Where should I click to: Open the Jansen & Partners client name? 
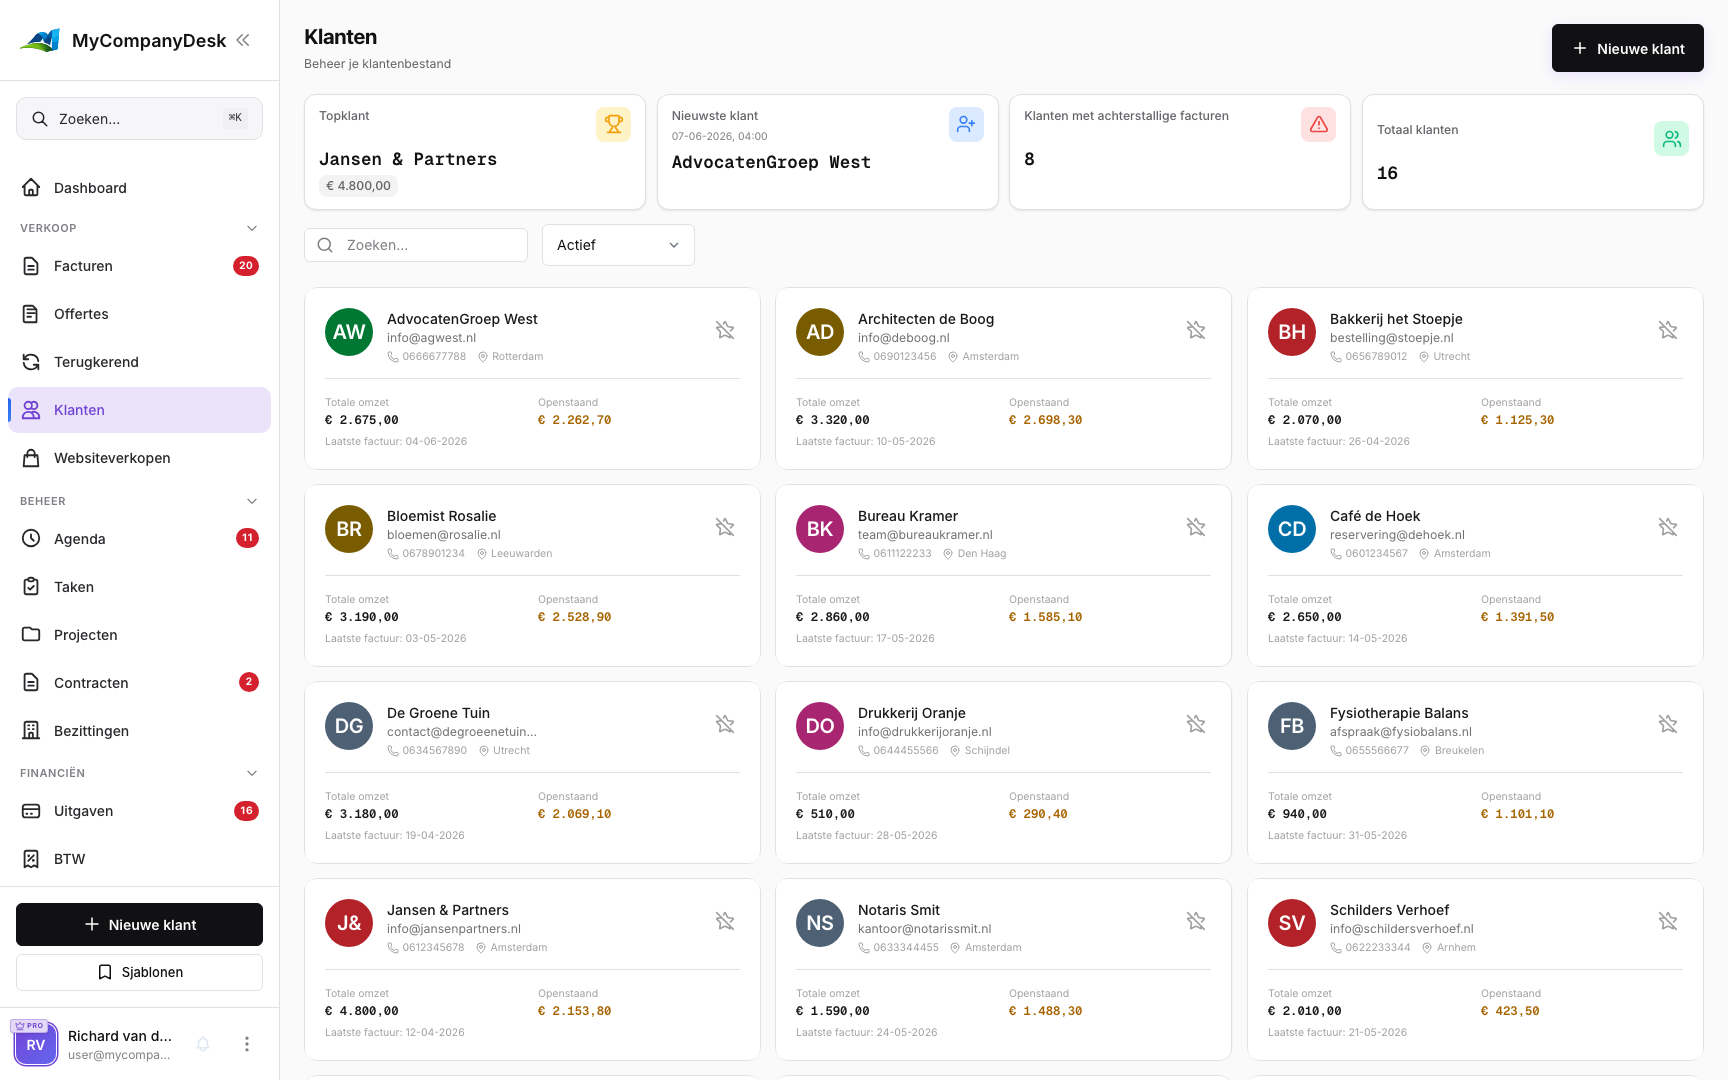point(448,910)
